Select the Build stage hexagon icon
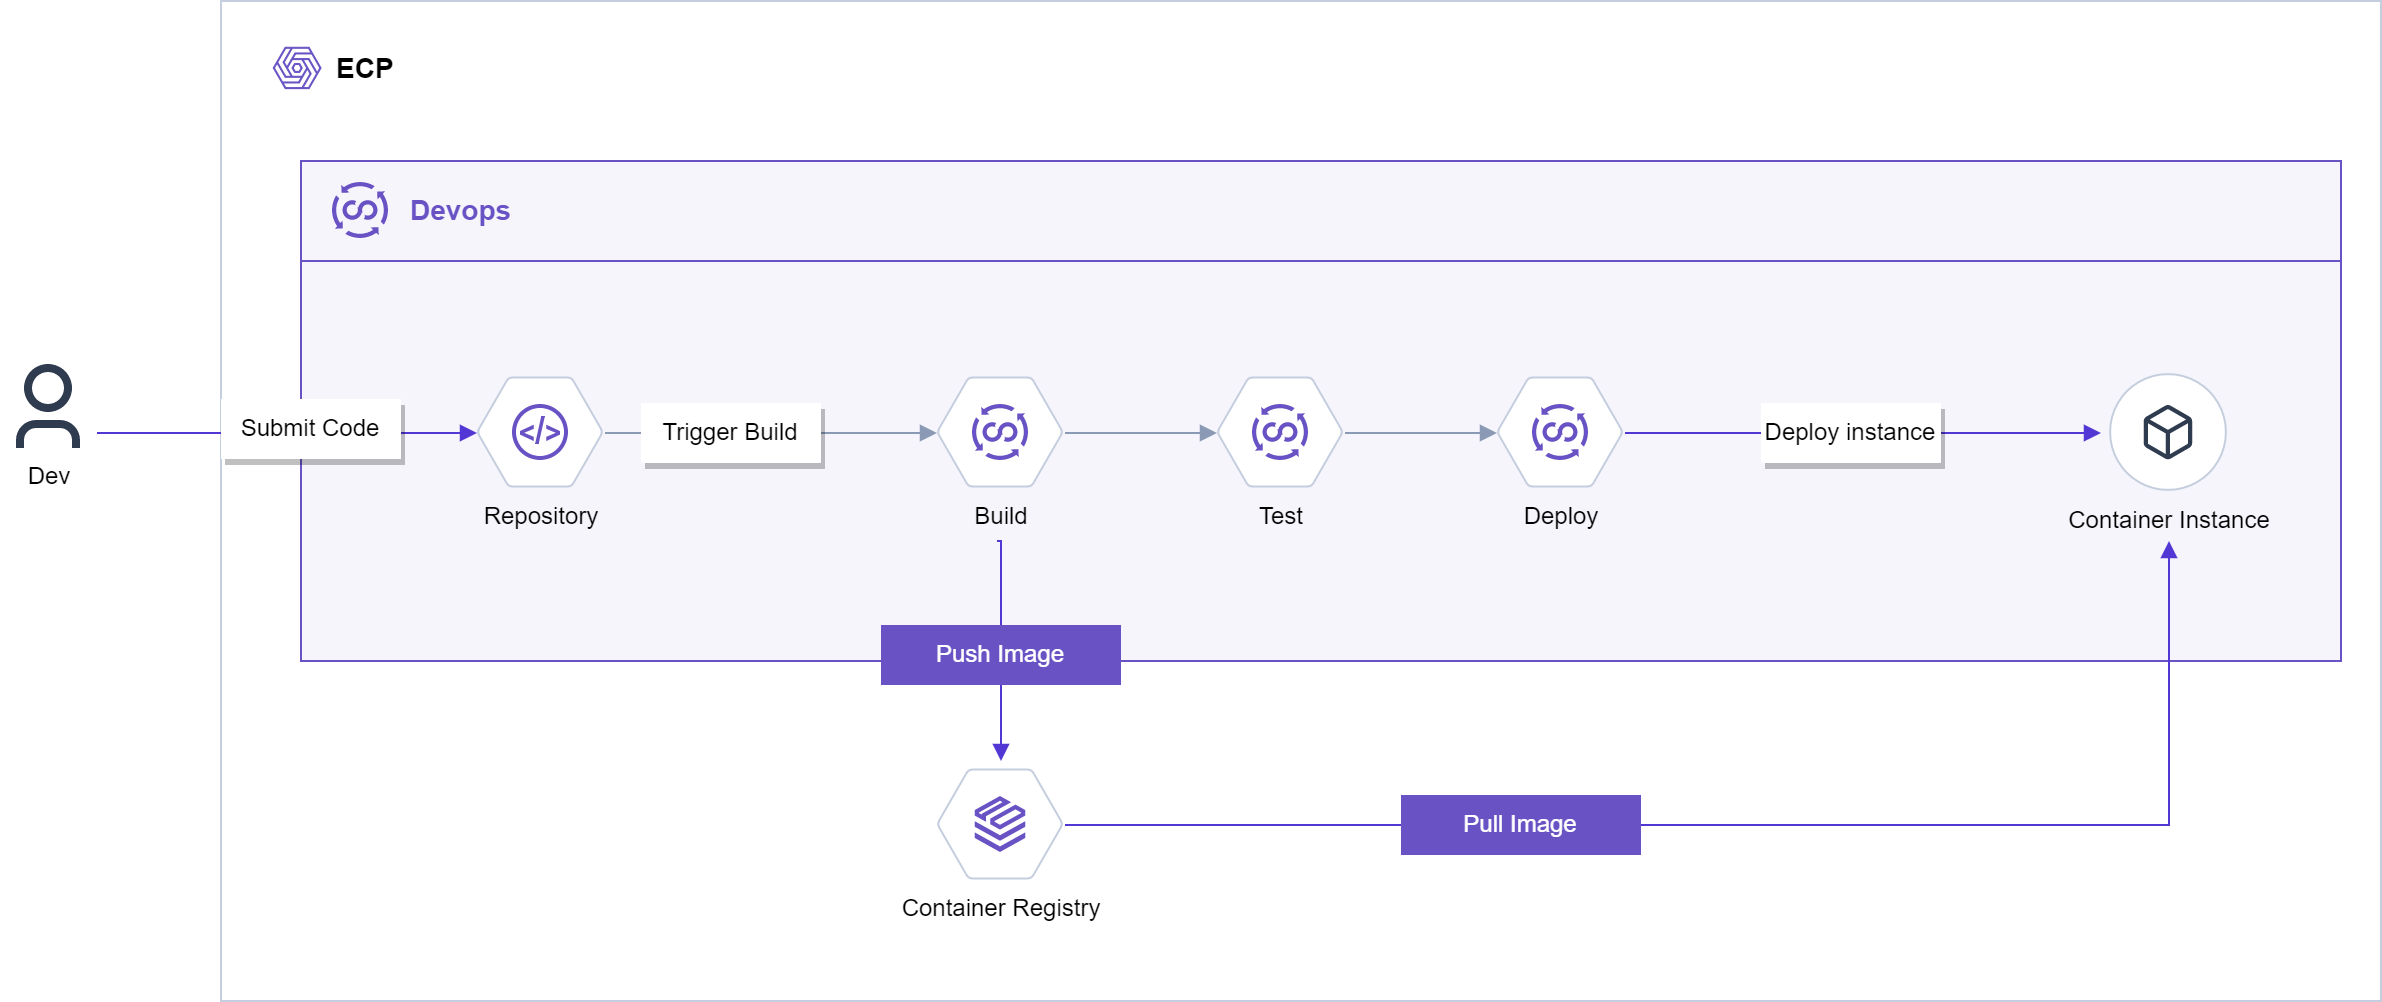Image resolution: width=2382 pixels, height=1002 pixels. (1000, 432)
